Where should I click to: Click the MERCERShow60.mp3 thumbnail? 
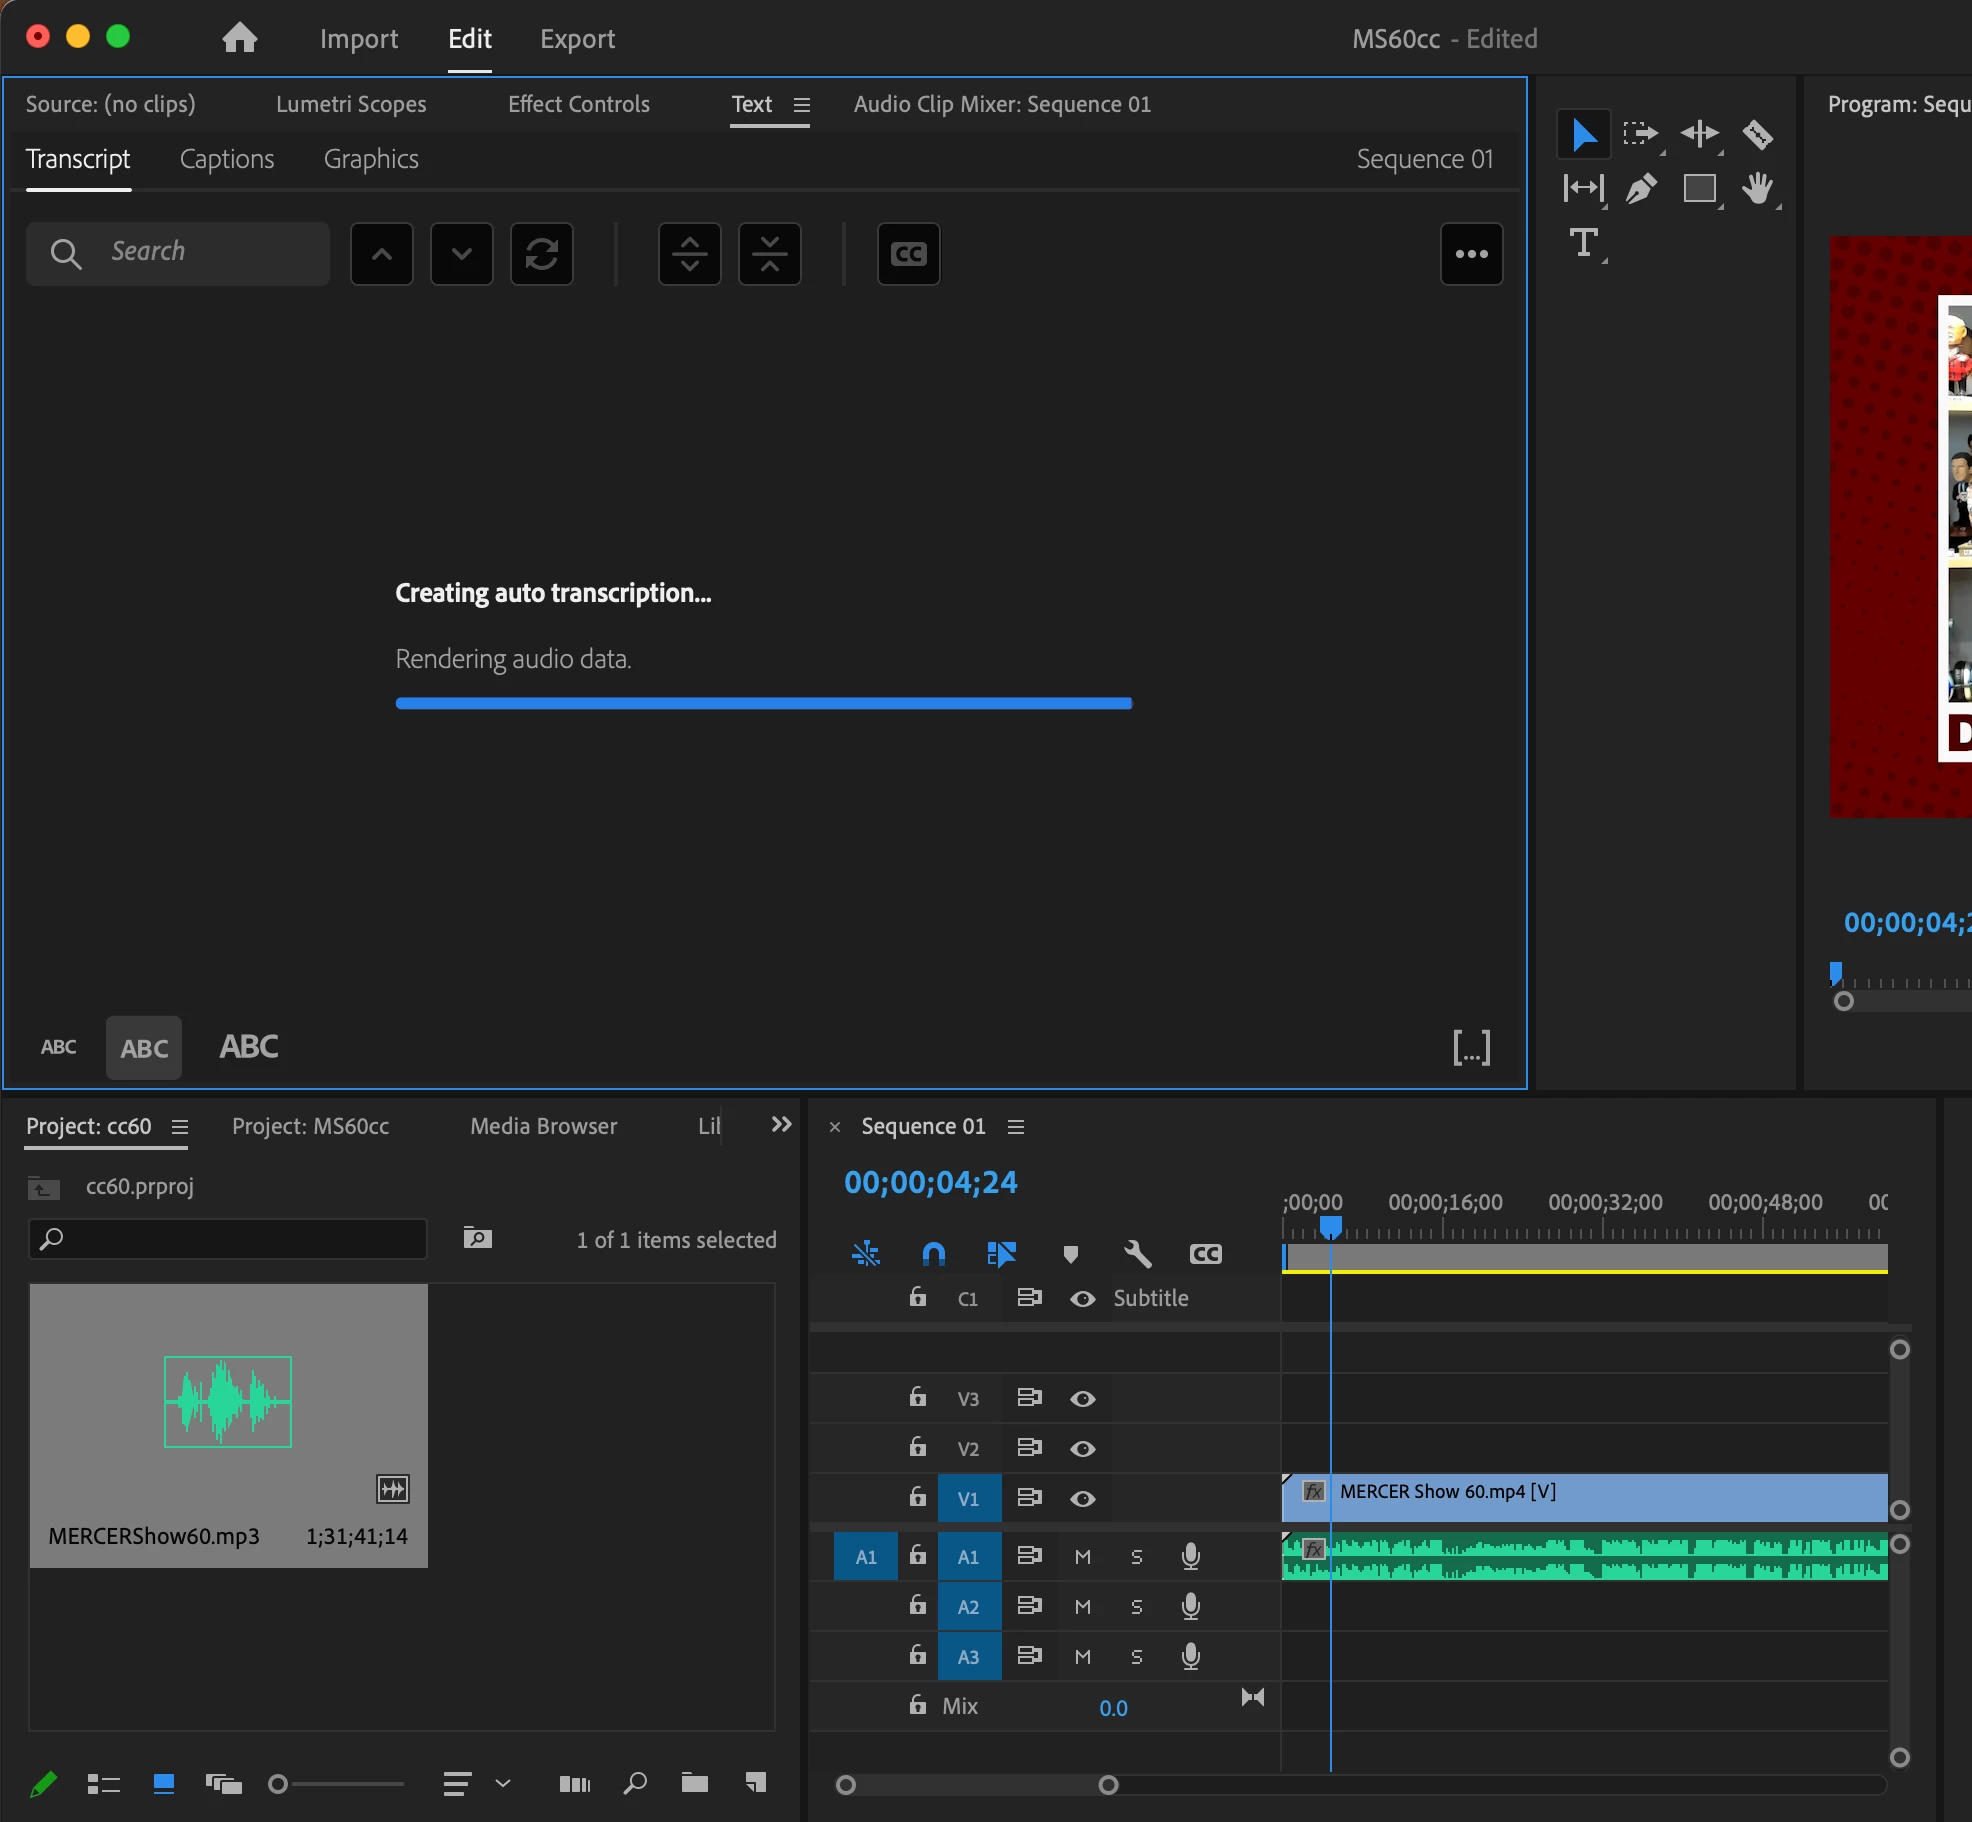point(228,1402)
